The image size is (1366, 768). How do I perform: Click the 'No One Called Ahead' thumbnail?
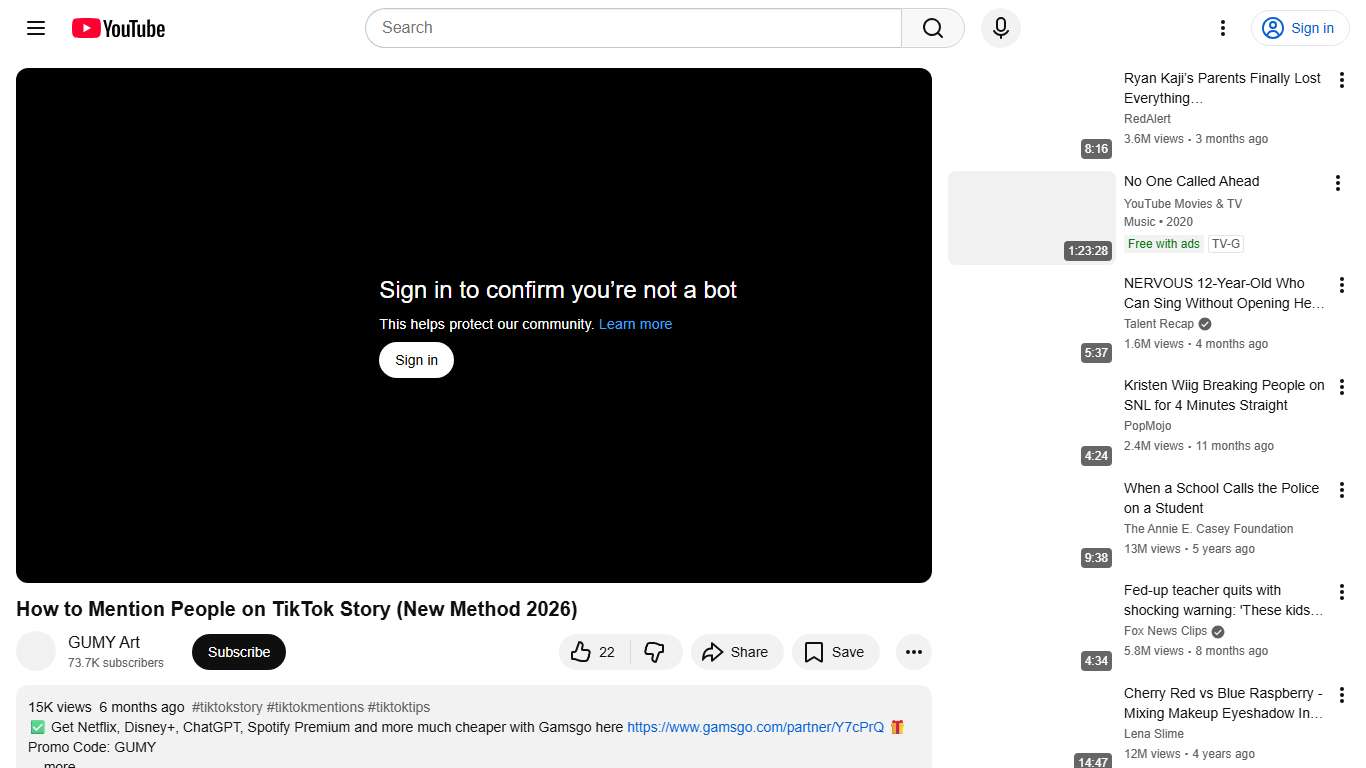pyautogui.click(x=1030, y=217)
